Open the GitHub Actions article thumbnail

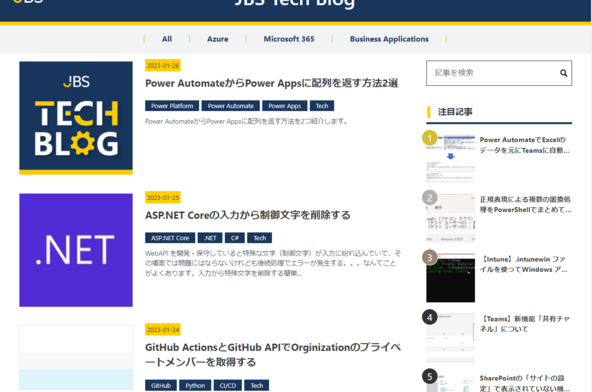(76, 358)
